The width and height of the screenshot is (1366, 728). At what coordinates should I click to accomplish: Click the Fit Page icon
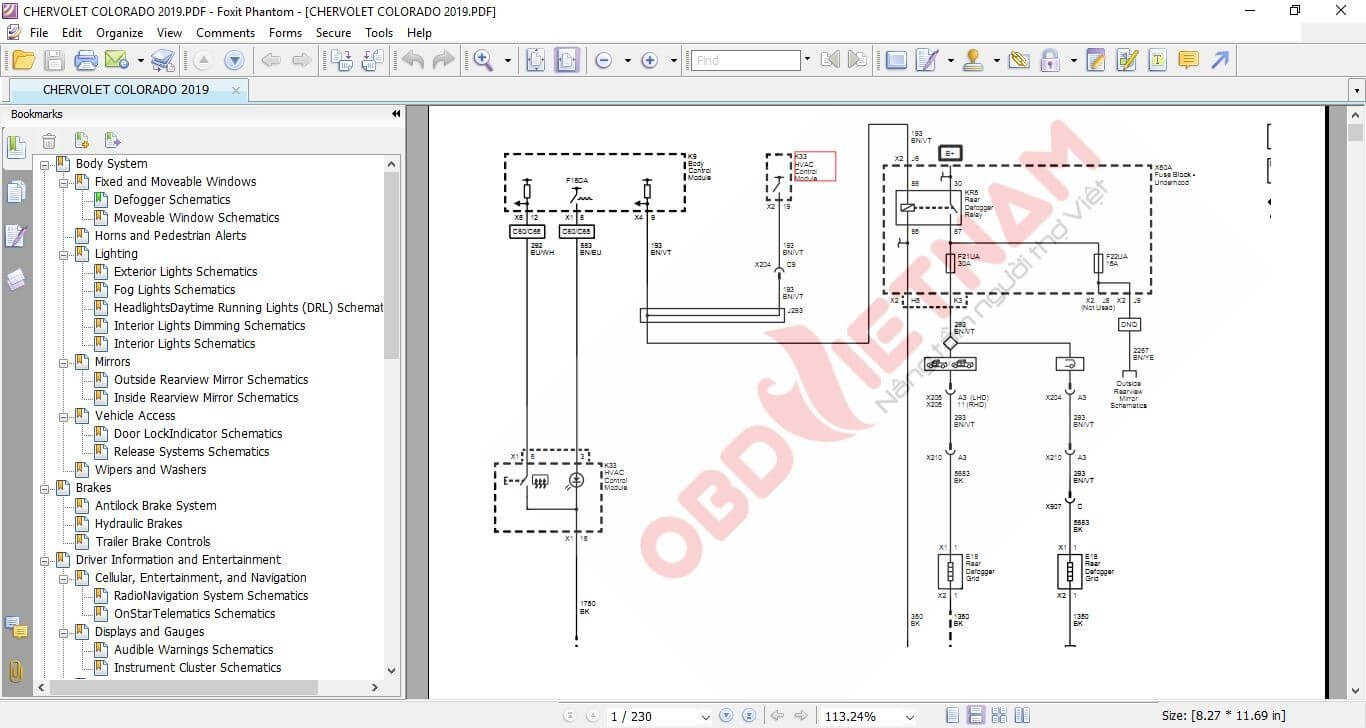click(x=536, y=60)
